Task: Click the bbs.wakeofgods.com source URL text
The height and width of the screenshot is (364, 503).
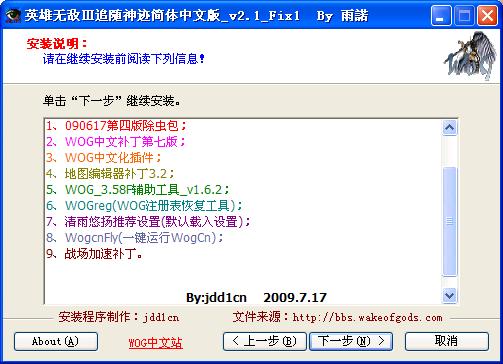Action: click(x=367, y=317)
